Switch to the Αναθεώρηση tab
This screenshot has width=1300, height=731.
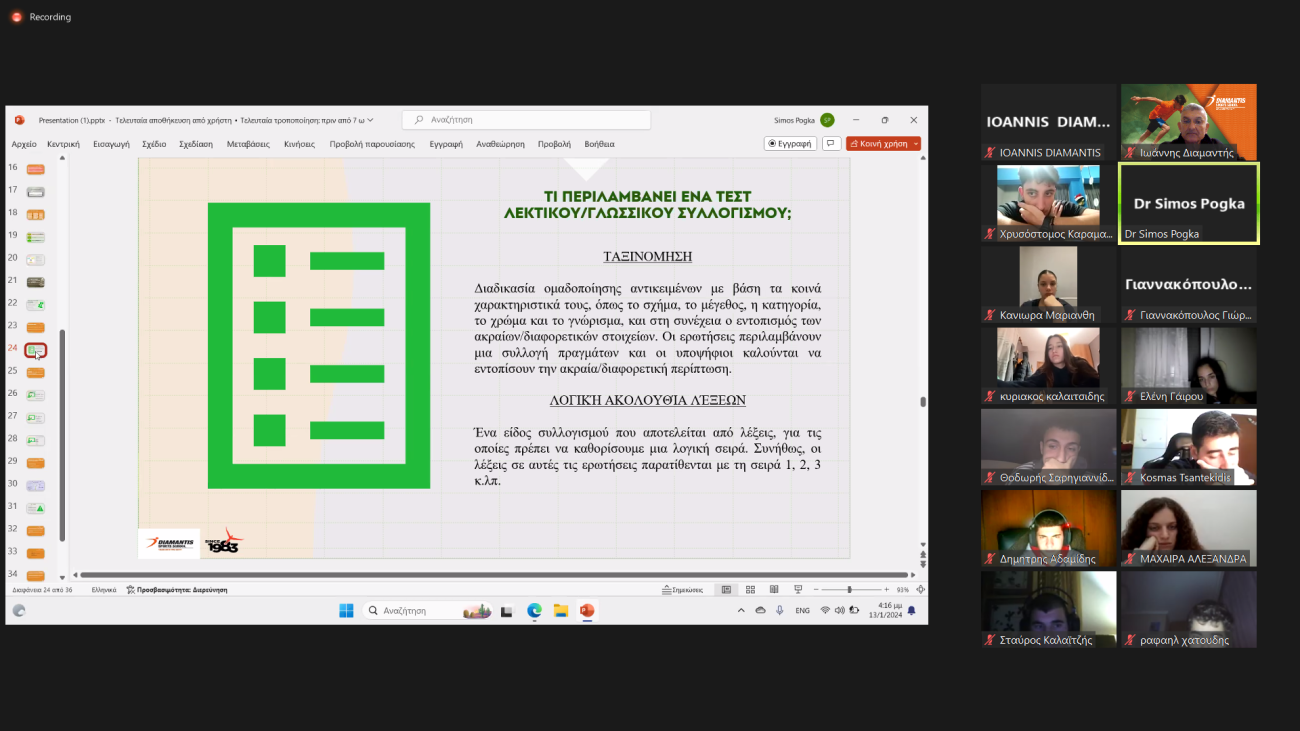(500, 144)
